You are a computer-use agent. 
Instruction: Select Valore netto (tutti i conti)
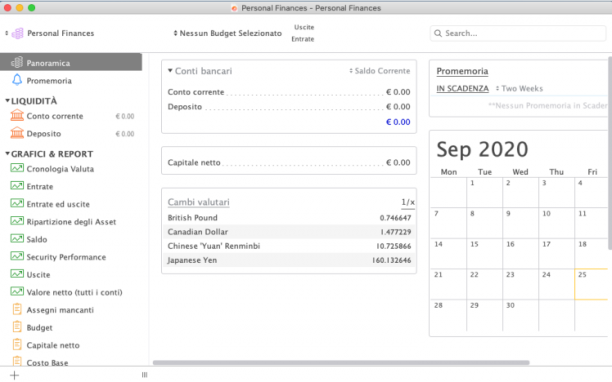[x=74, y=292]
